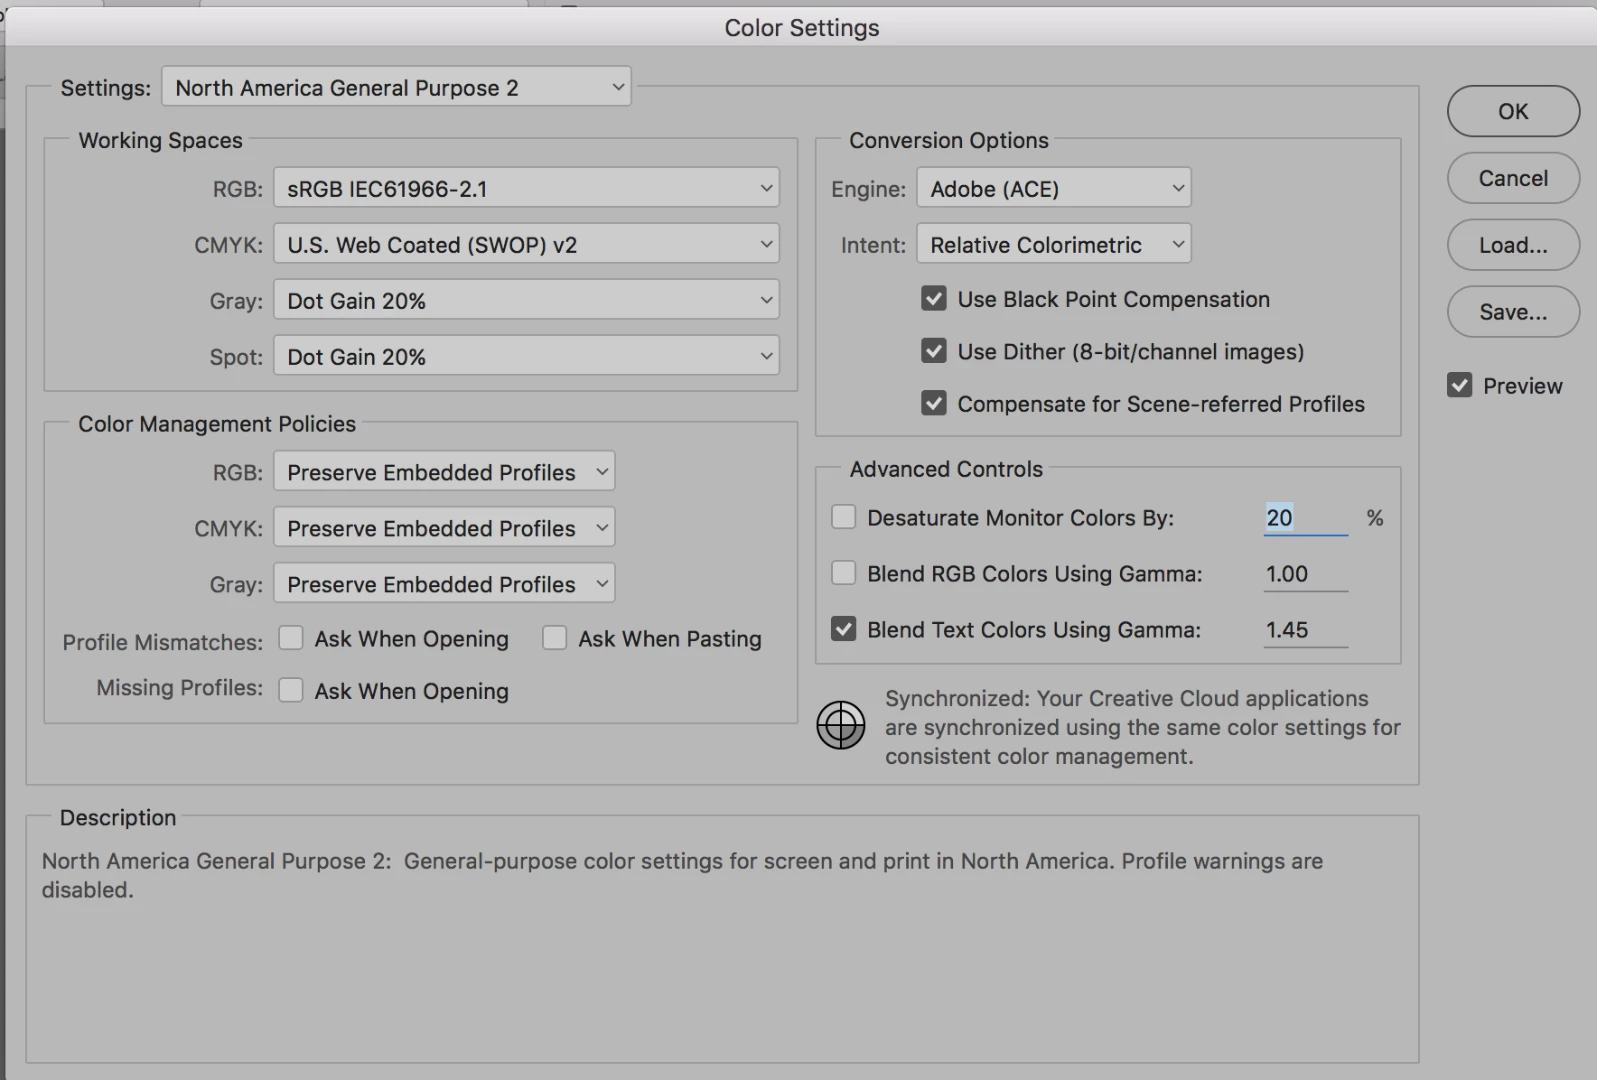Click the Color Settings title text
1597x1080 pixels.
(801, 27)
